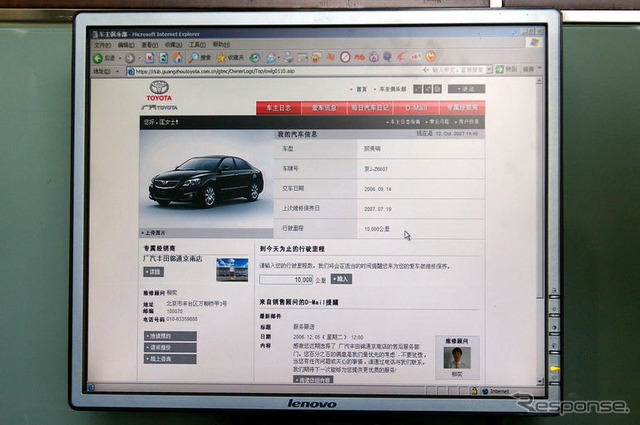Click the 洽谈预约 button
This screenshot has height=425, width=640.
(x=170, y=336)
